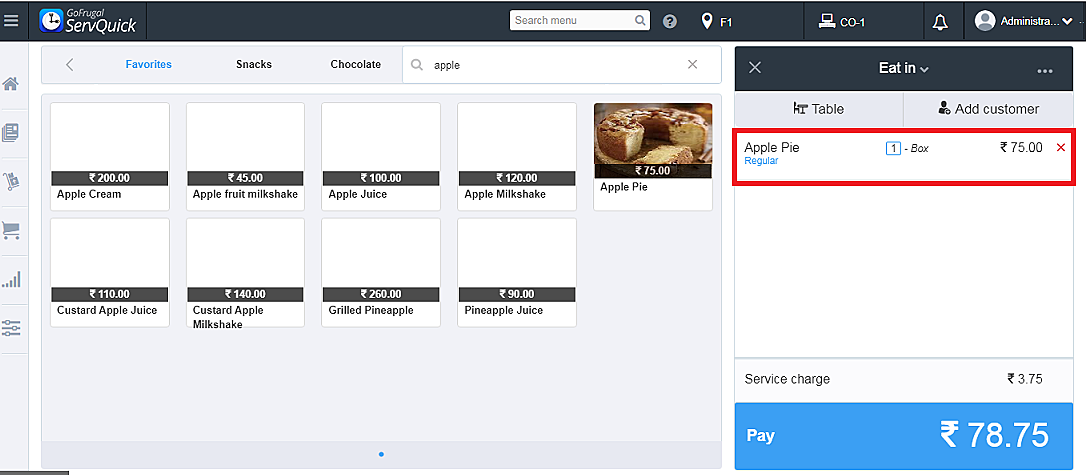Expand the Eat in order type dropdown
Screen dimensions: 1086x475
[x=904, y=68]
